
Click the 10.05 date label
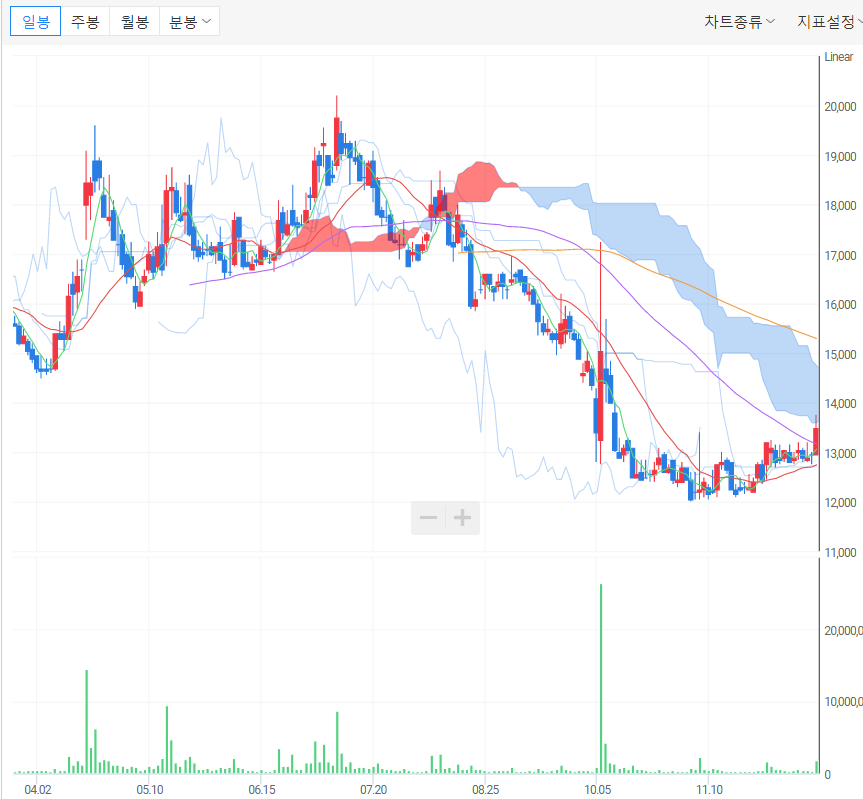pos(598,790)
